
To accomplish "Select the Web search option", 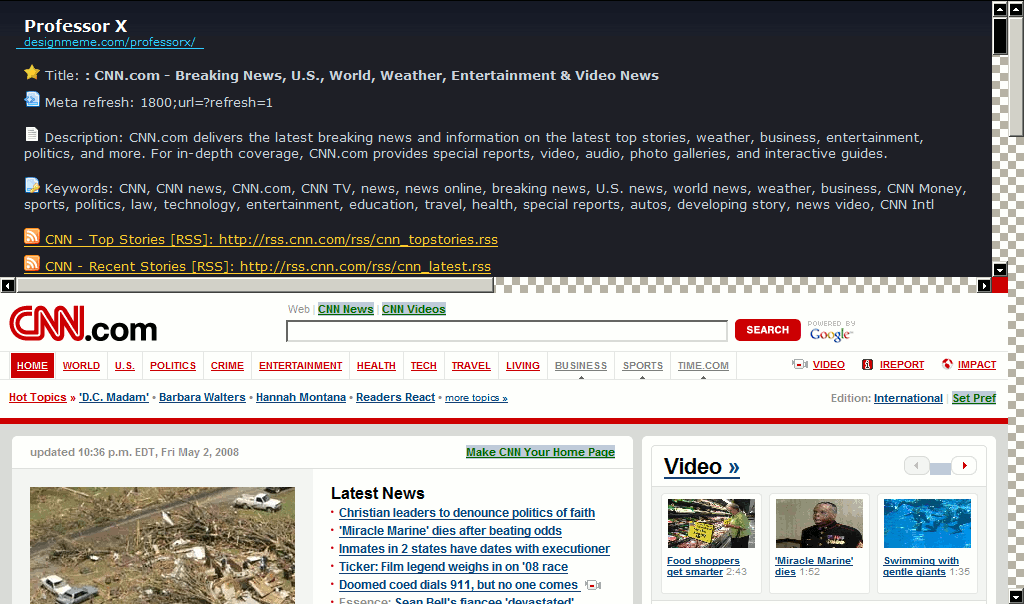I will (298, 309).
